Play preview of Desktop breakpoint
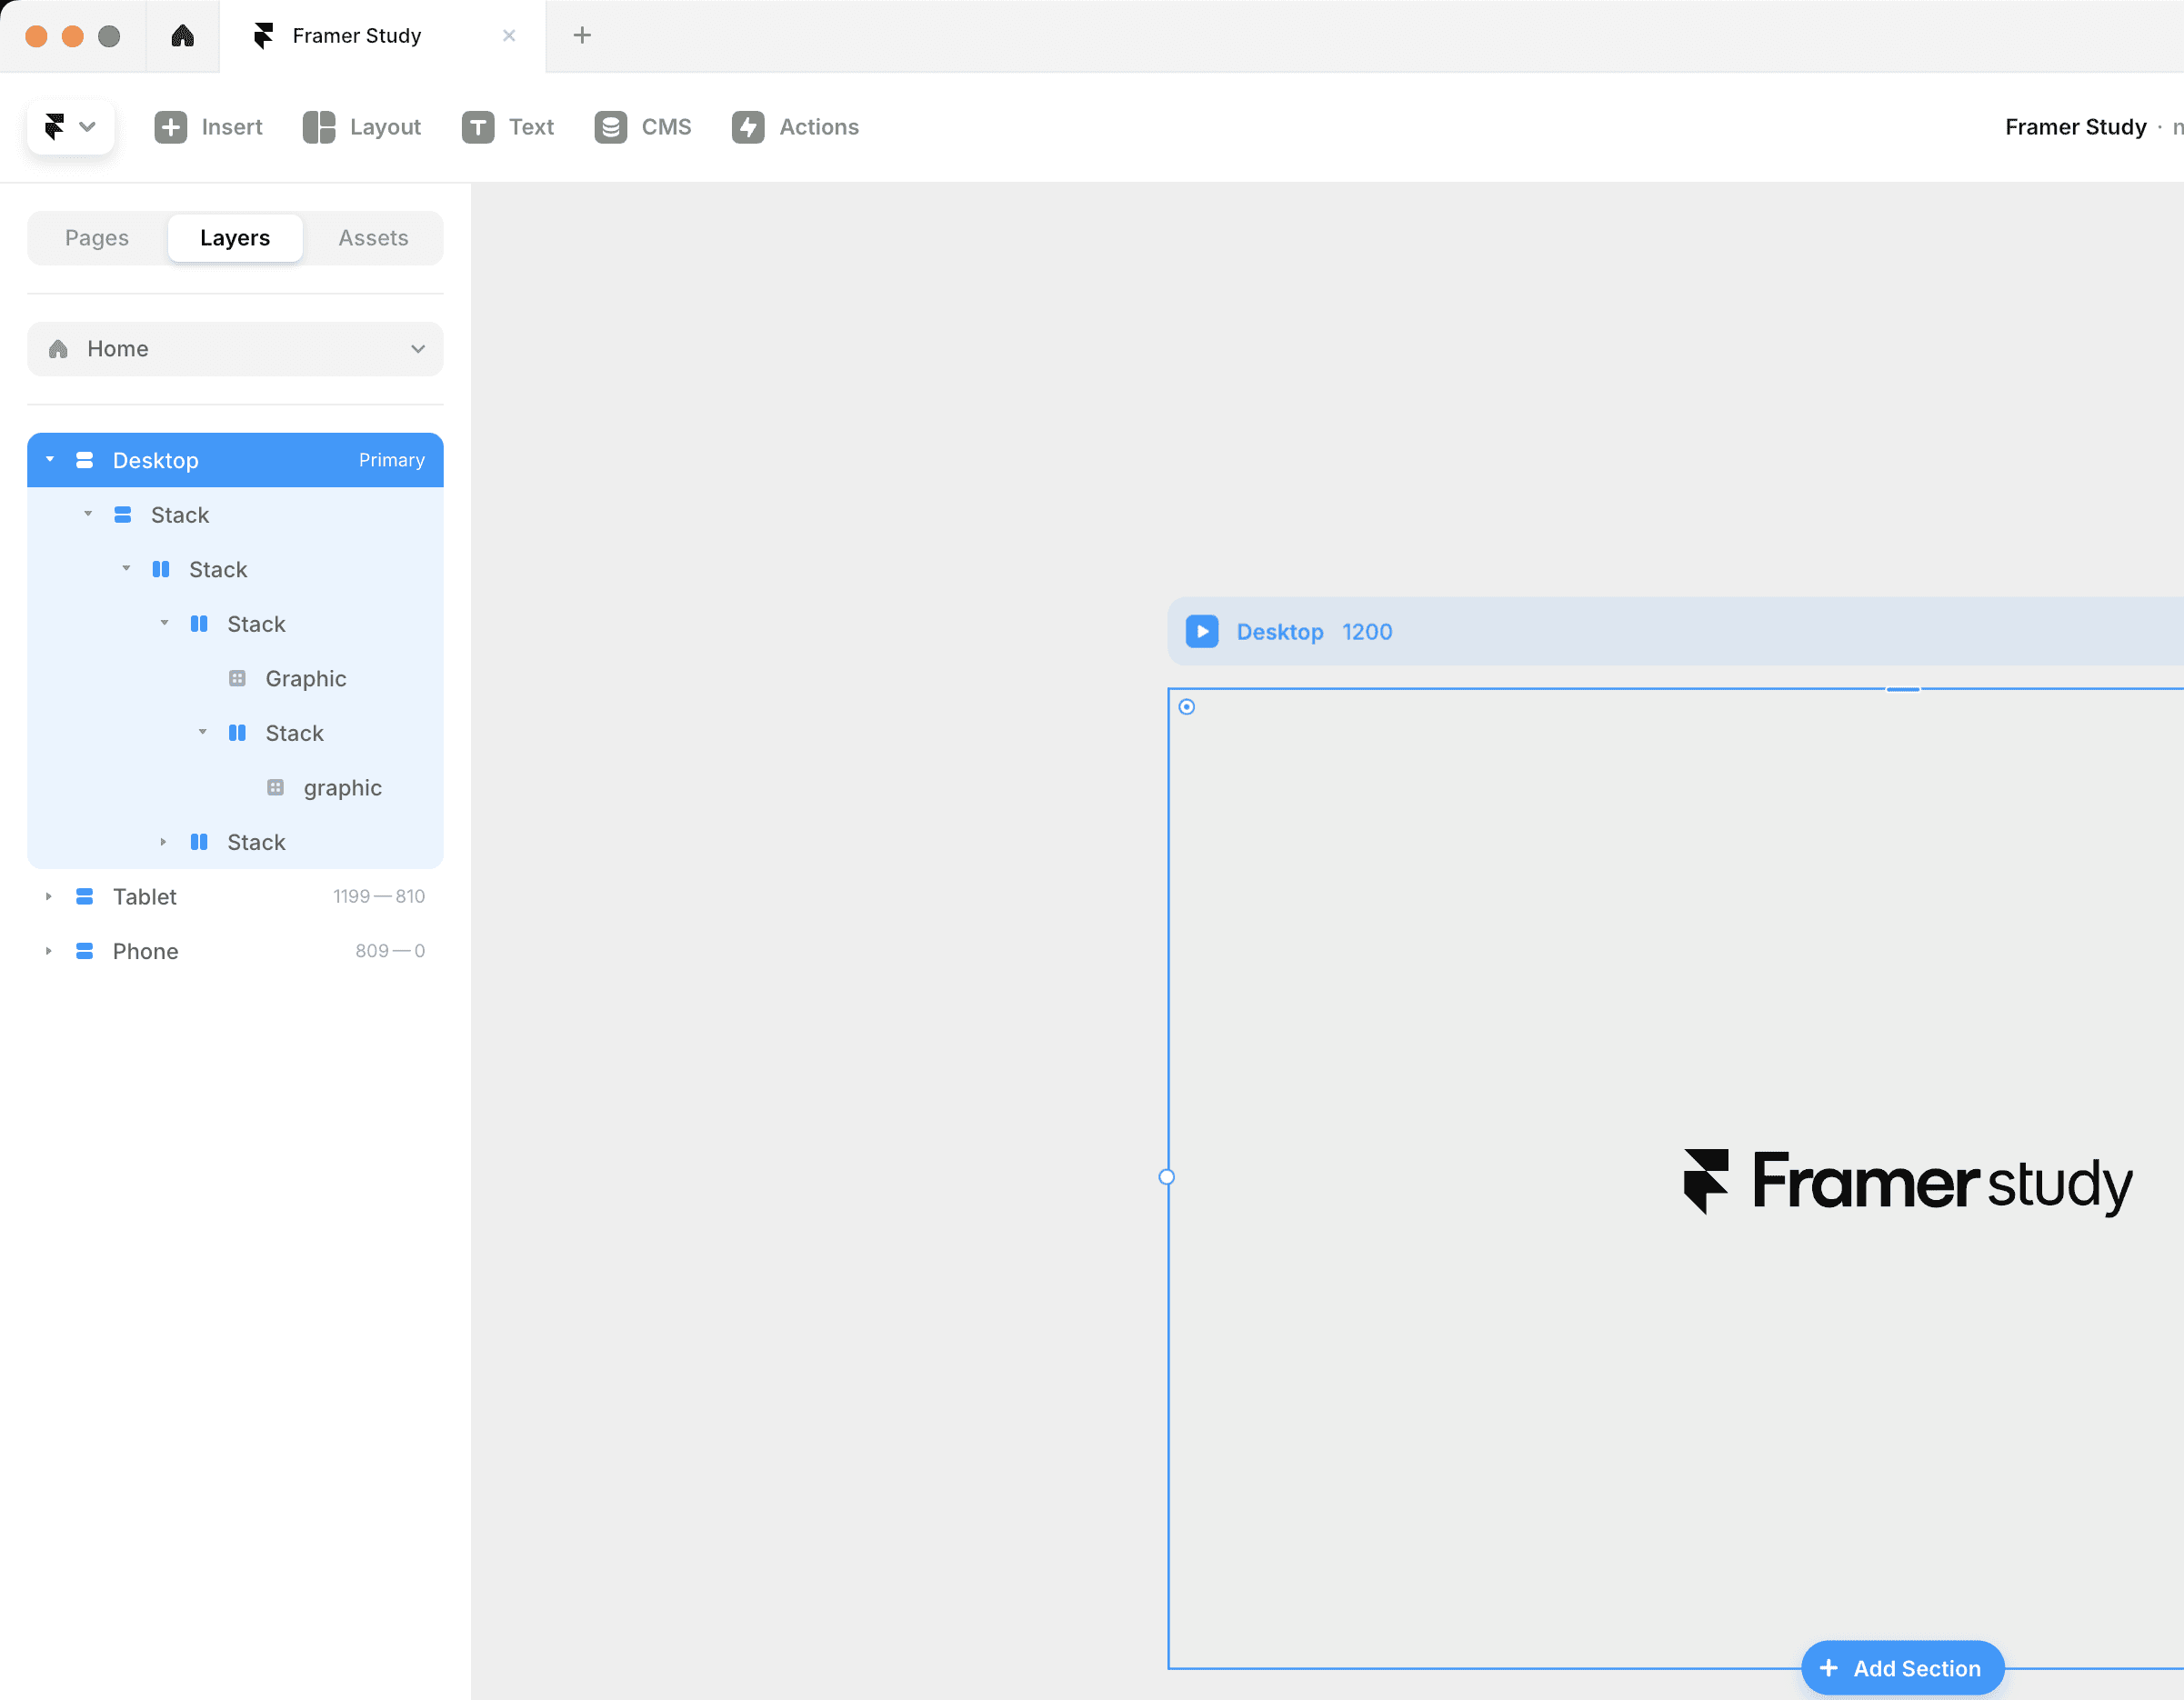 1201,631
